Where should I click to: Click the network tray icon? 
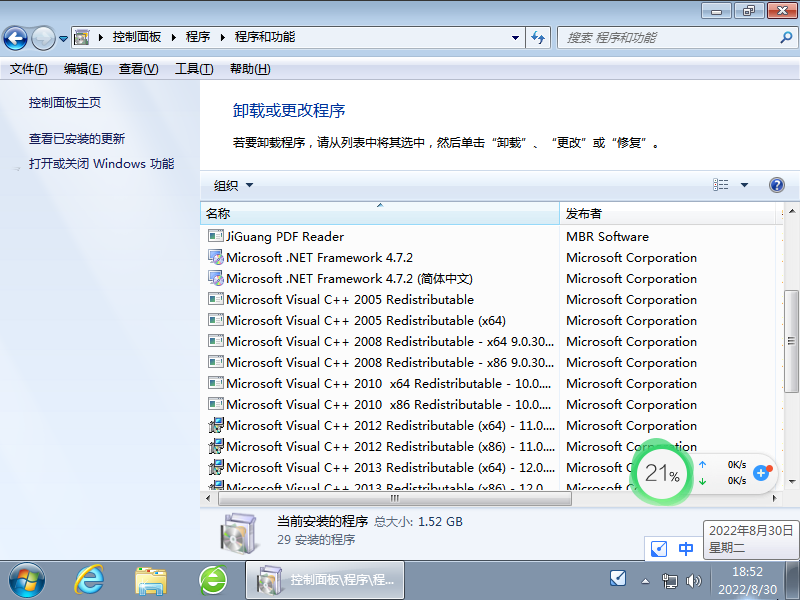[669, 581]
